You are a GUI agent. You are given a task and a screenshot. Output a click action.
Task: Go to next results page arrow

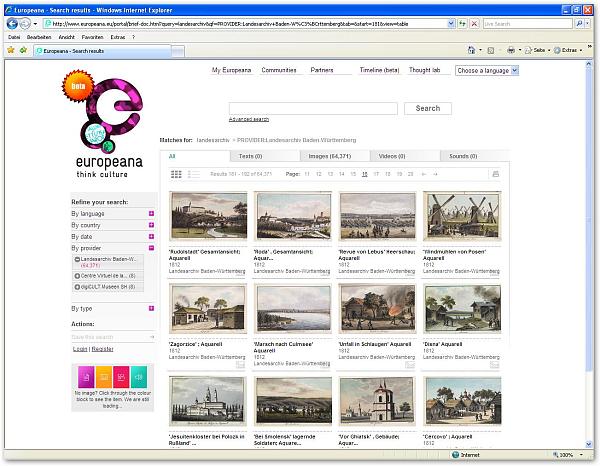[x=435, y=174]
